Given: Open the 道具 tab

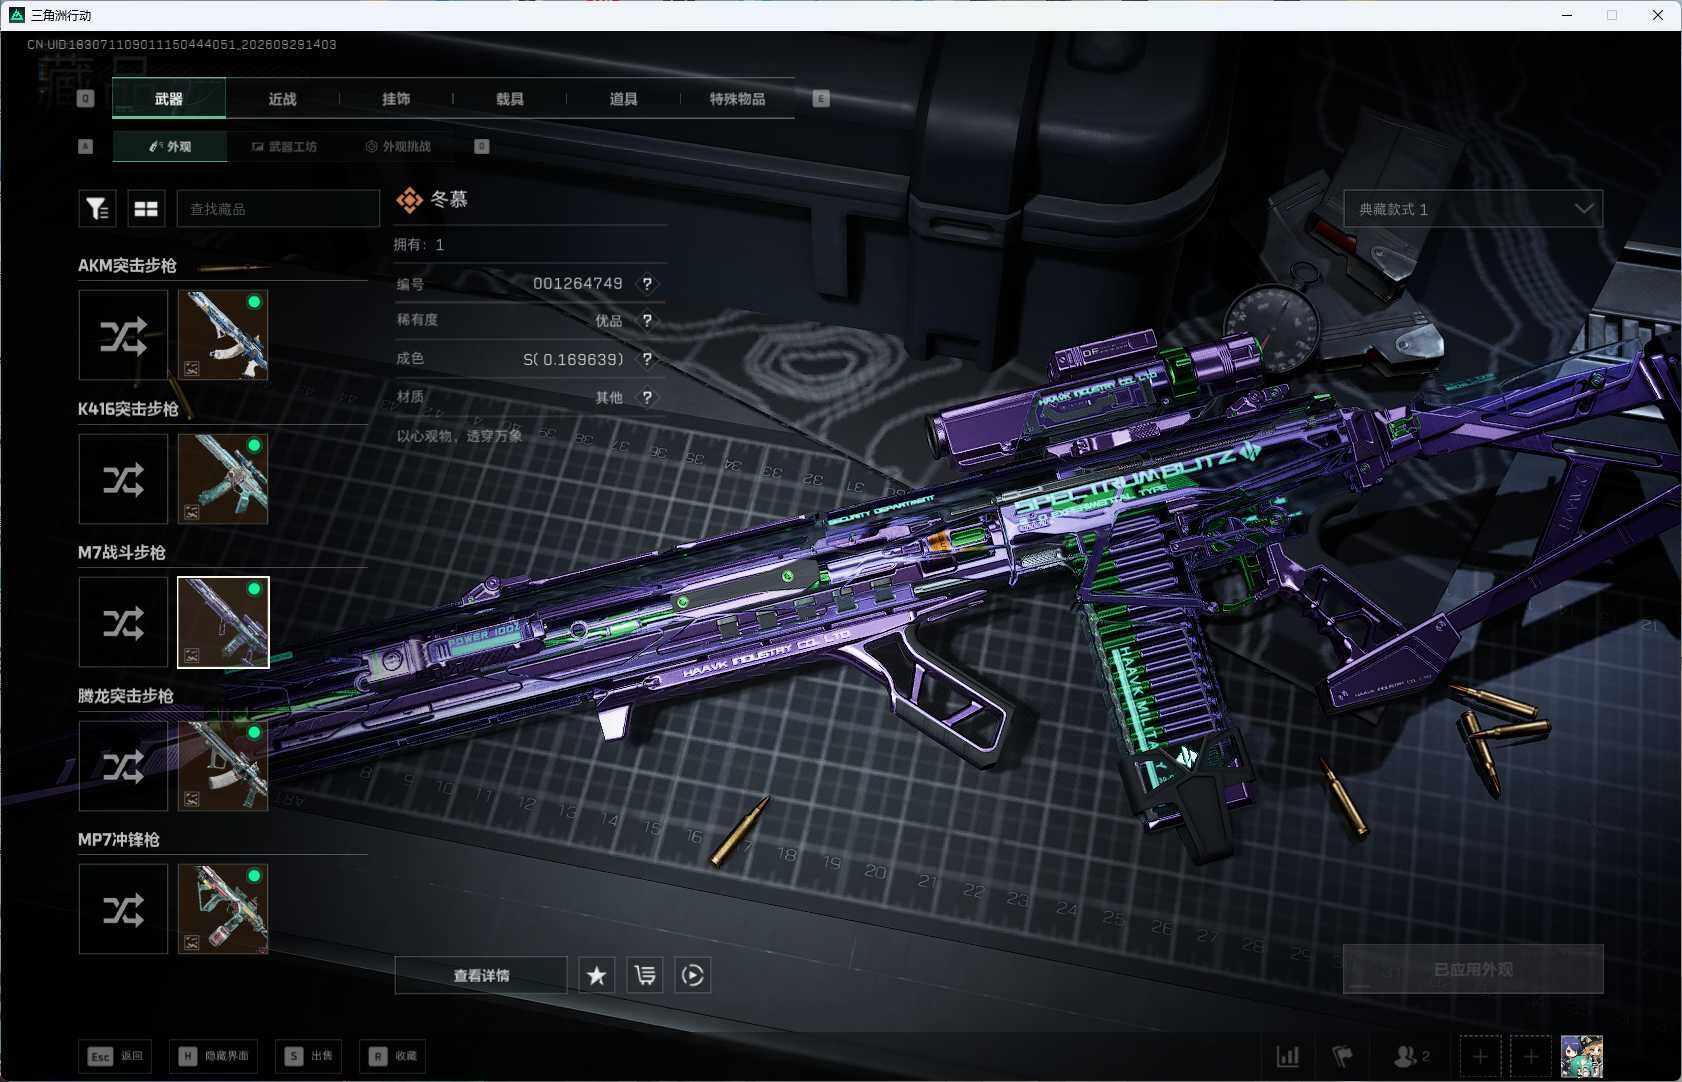Looking at the screenshot, I should 623,98.
